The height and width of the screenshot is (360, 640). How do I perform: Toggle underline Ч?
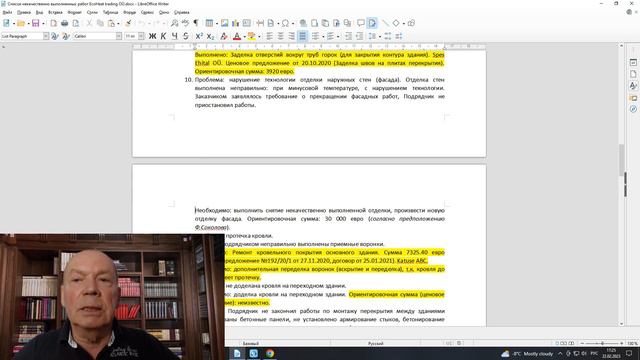174,36
